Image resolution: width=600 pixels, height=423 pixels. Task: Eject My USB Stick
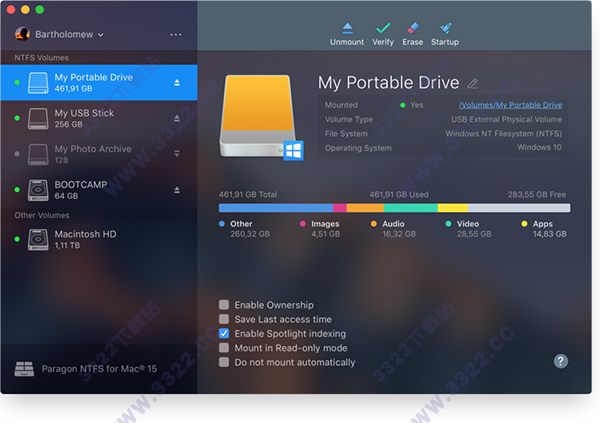(177, 118)
